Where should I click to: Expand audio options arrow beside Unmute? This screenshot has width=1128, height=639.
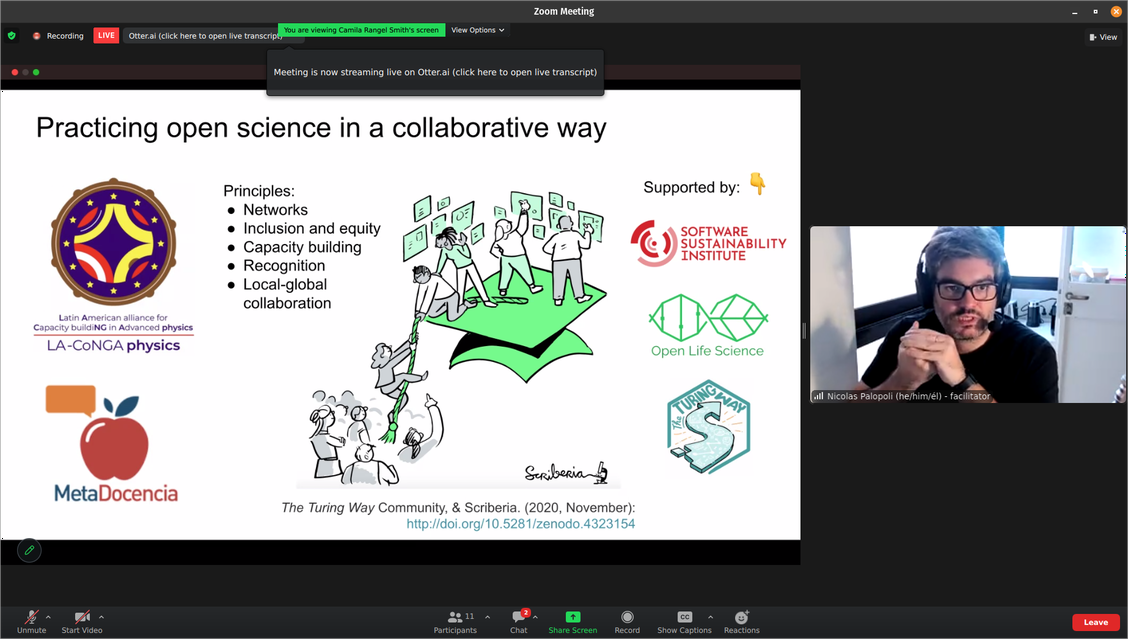point(49,617)
